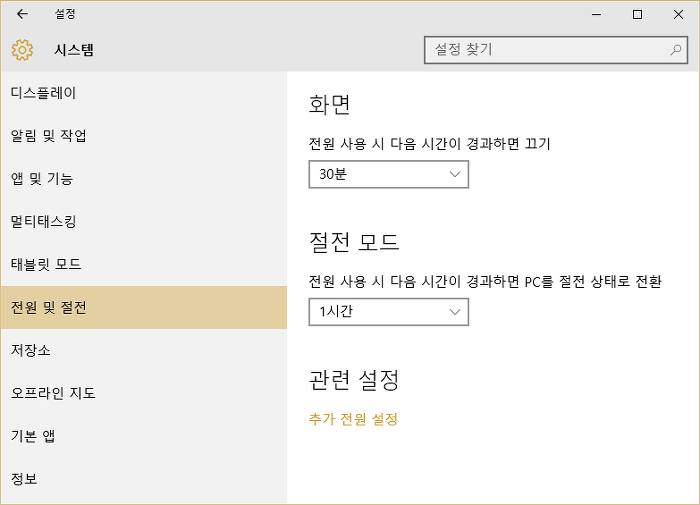This screenshot has width=700, height=505.
Task: Click the chevron arrow on the 30분 combo box
Action: point(454,175)
